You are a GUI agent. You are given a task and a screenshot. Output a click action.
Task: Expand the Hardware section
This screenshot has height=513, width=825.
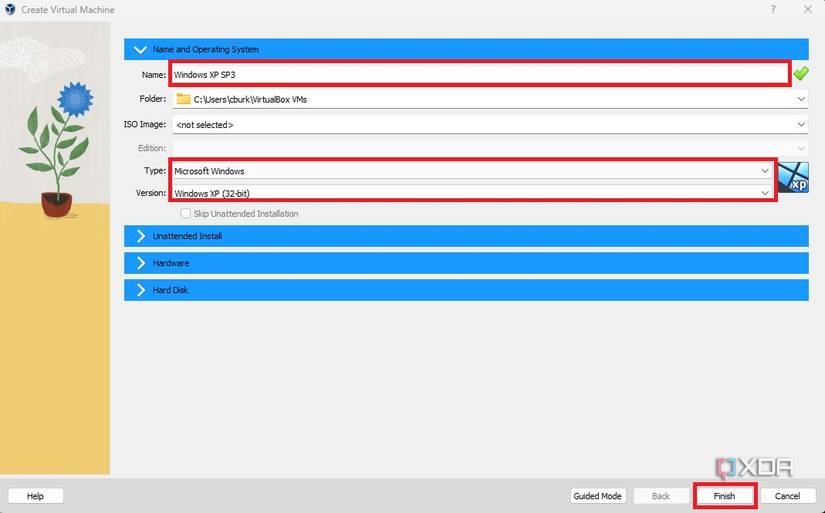click(x=466, y=263)
